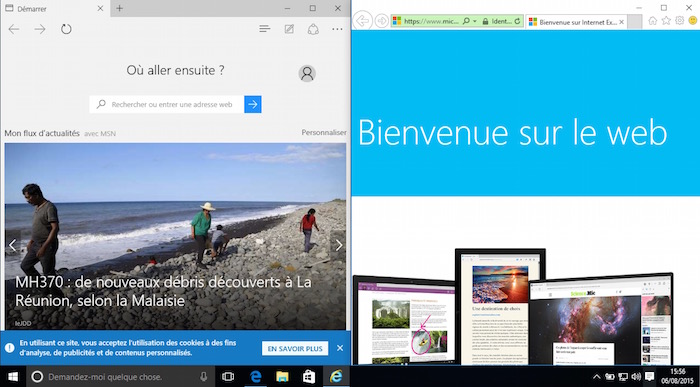Image resolution: width=700 pixels, height=387 pixels.
Task: Show site identification lock info in IE
Action: pos(497,21)
